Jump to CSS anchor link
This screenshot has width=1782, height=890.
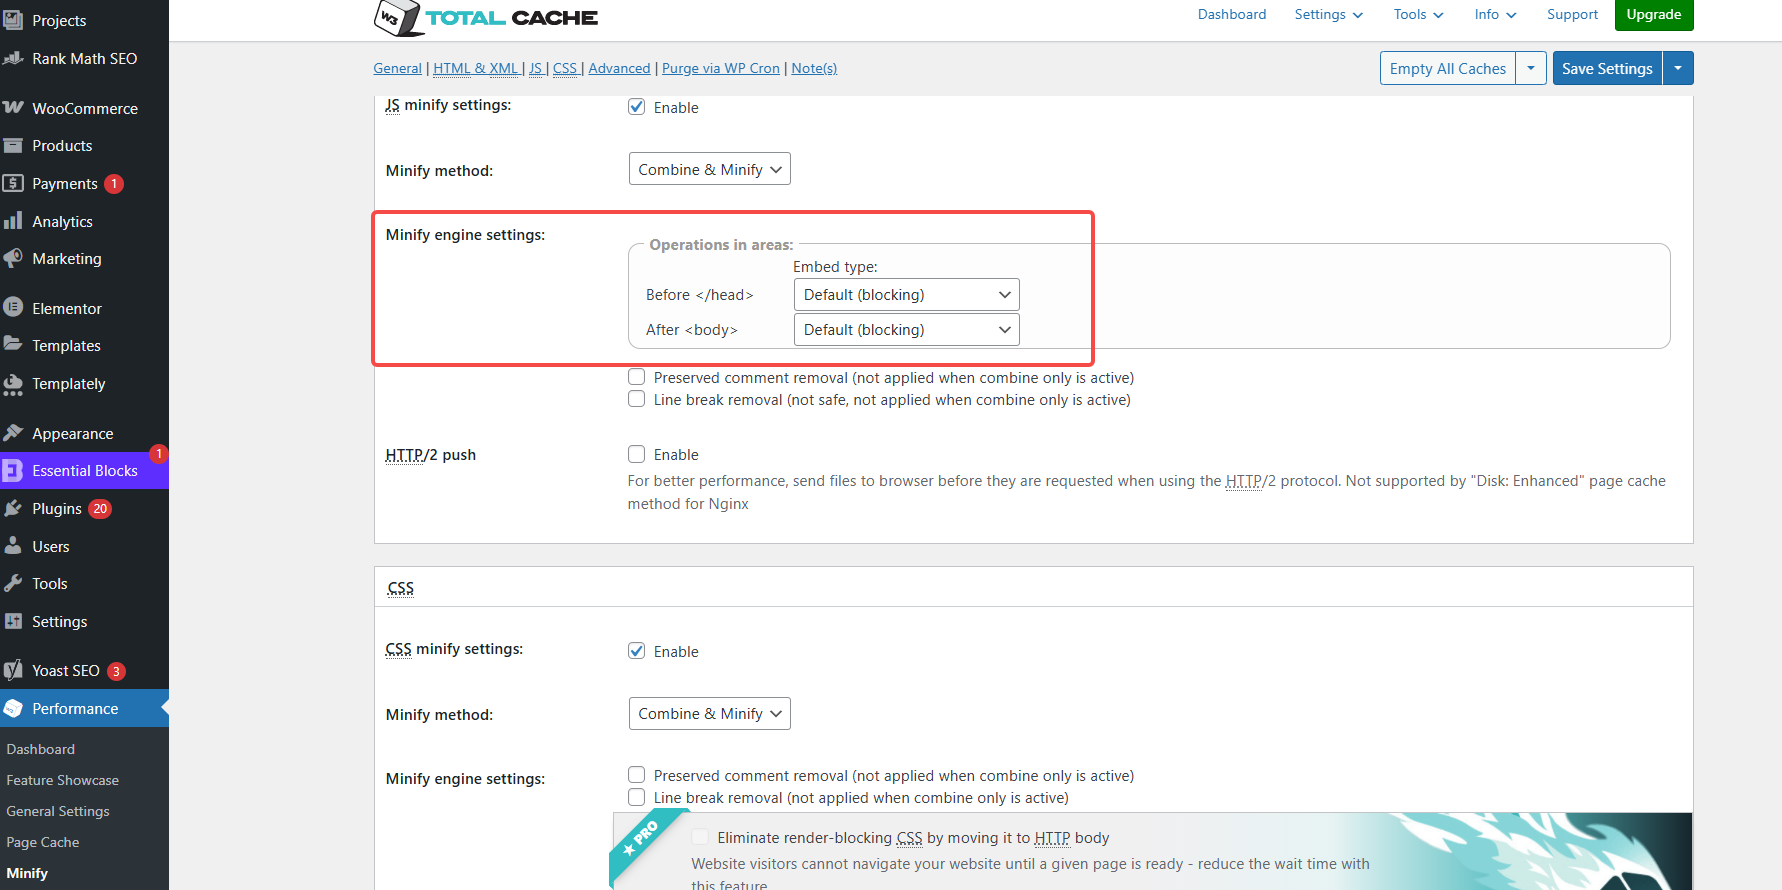[565, 68]
